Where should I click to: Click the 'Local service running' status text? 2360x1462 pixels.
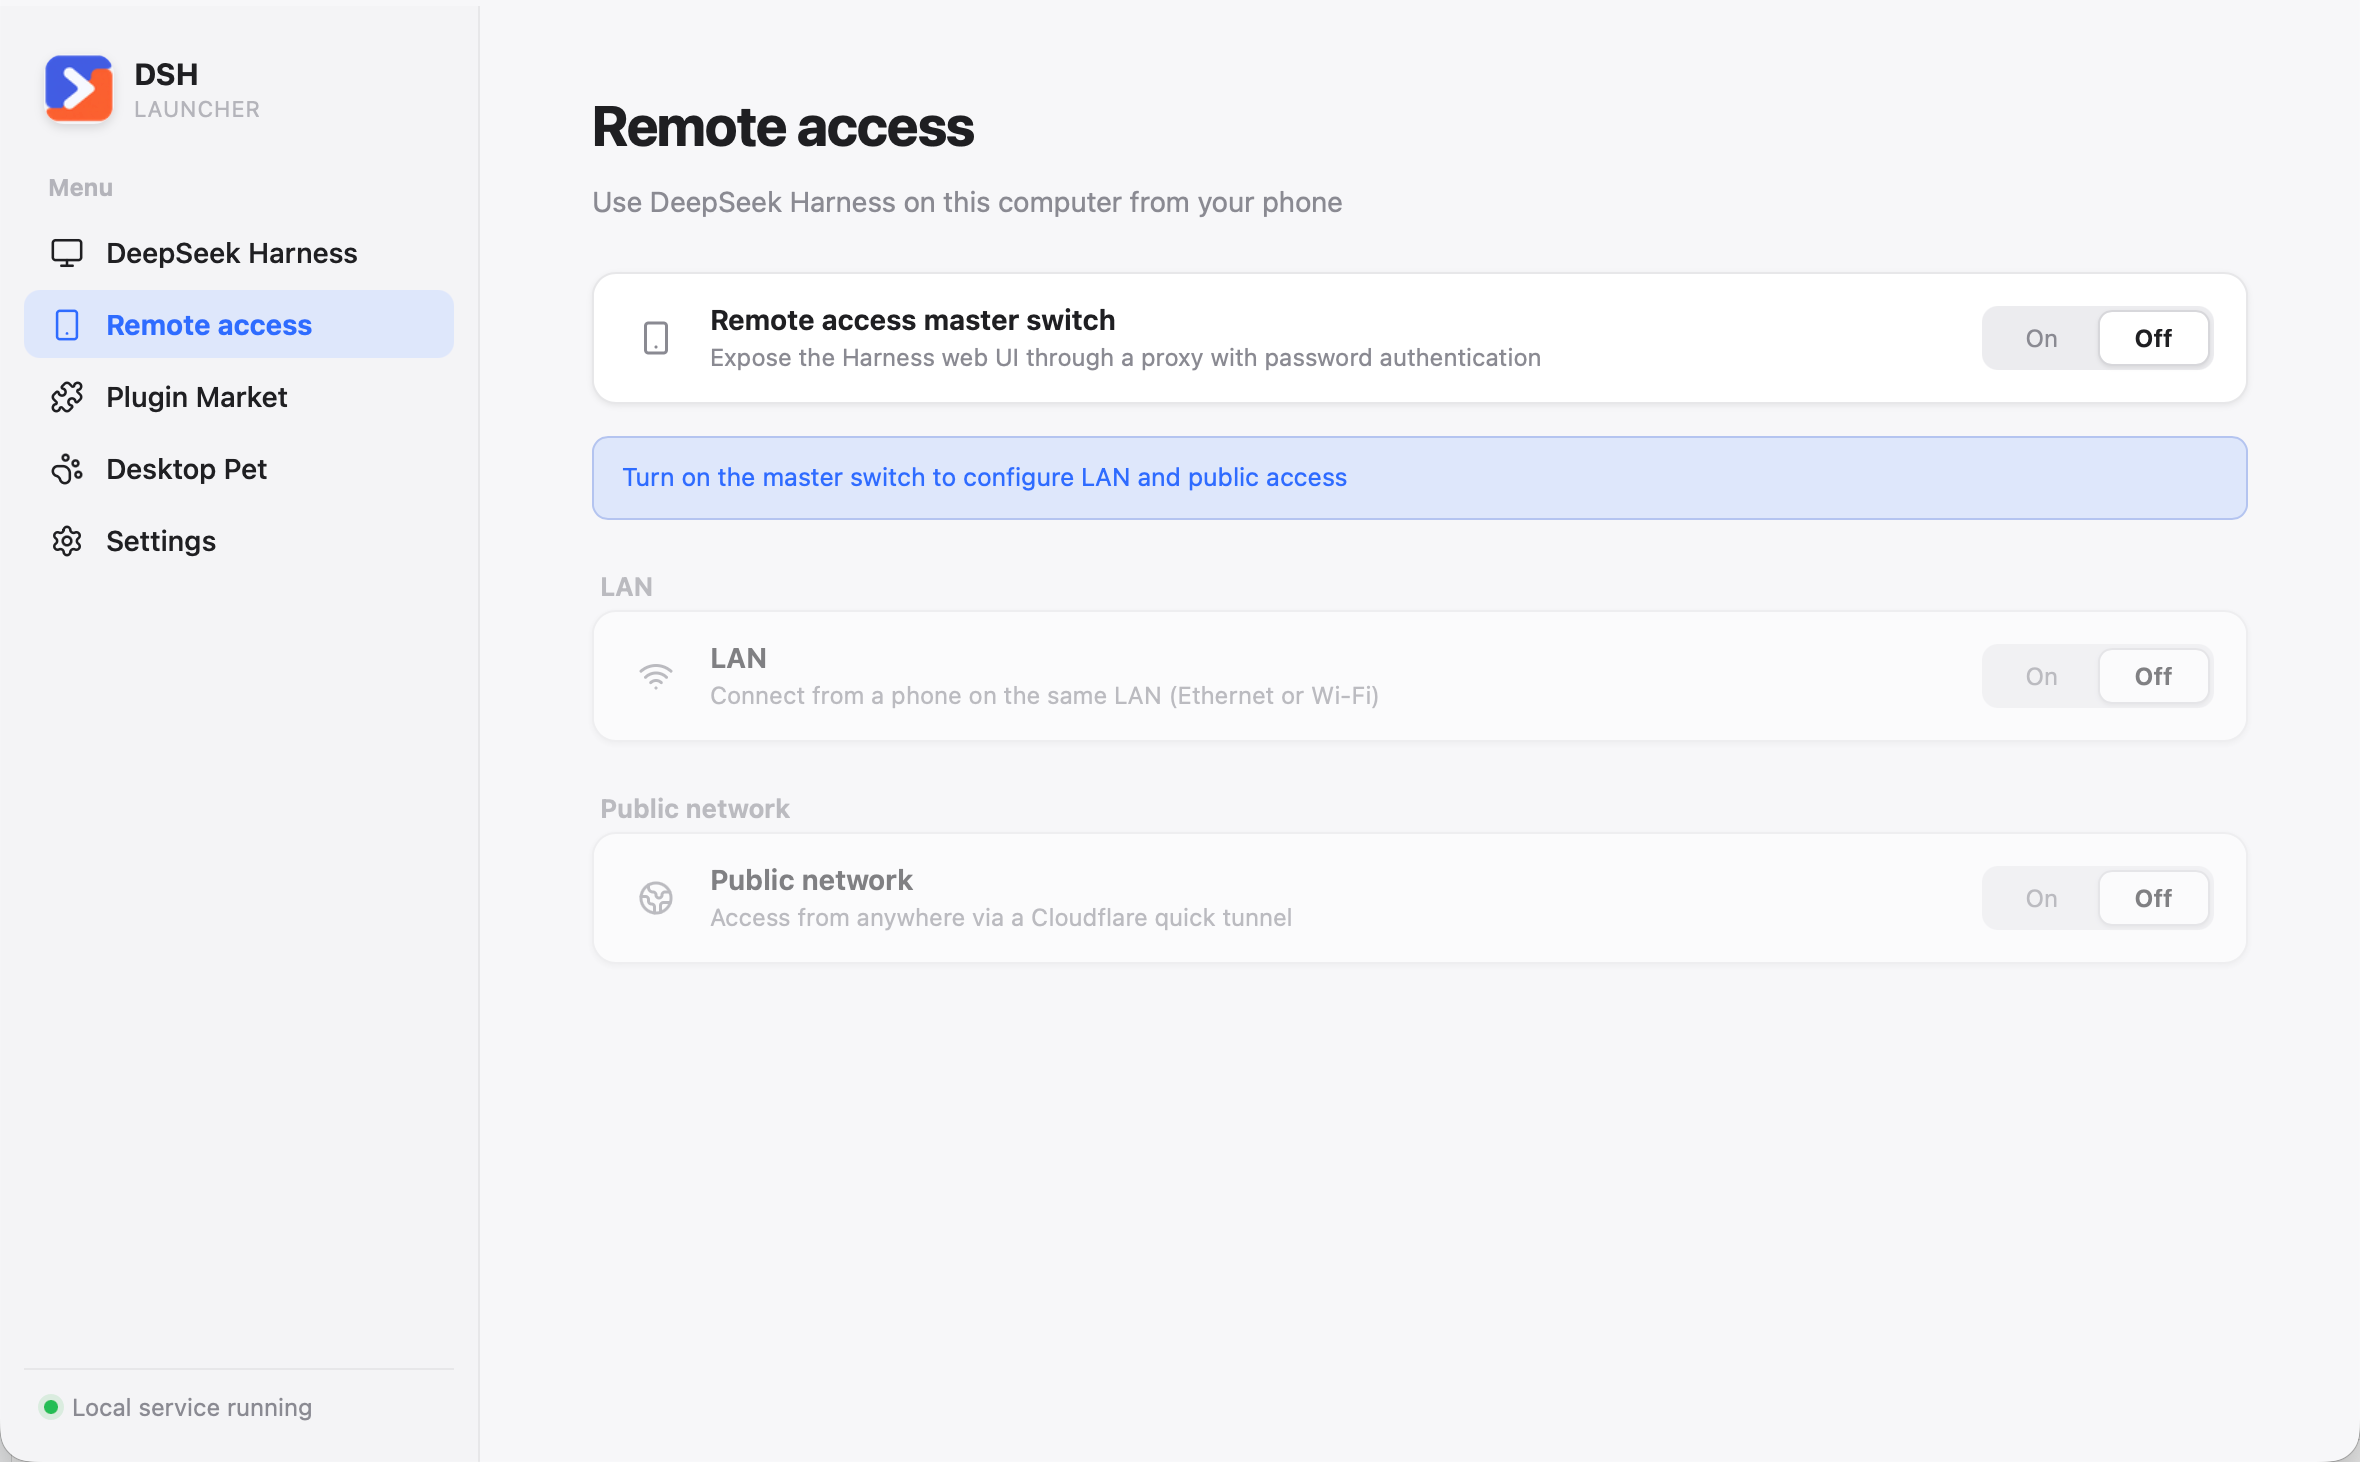tap(192, 1407)
